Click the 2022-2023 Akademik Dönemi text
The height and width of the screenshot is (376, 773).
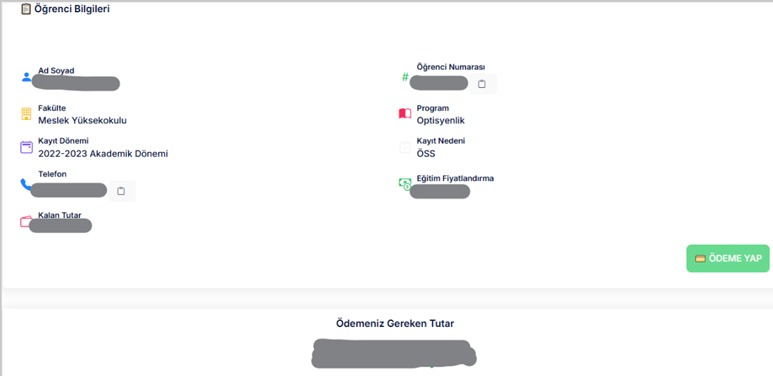click(103, 153)
